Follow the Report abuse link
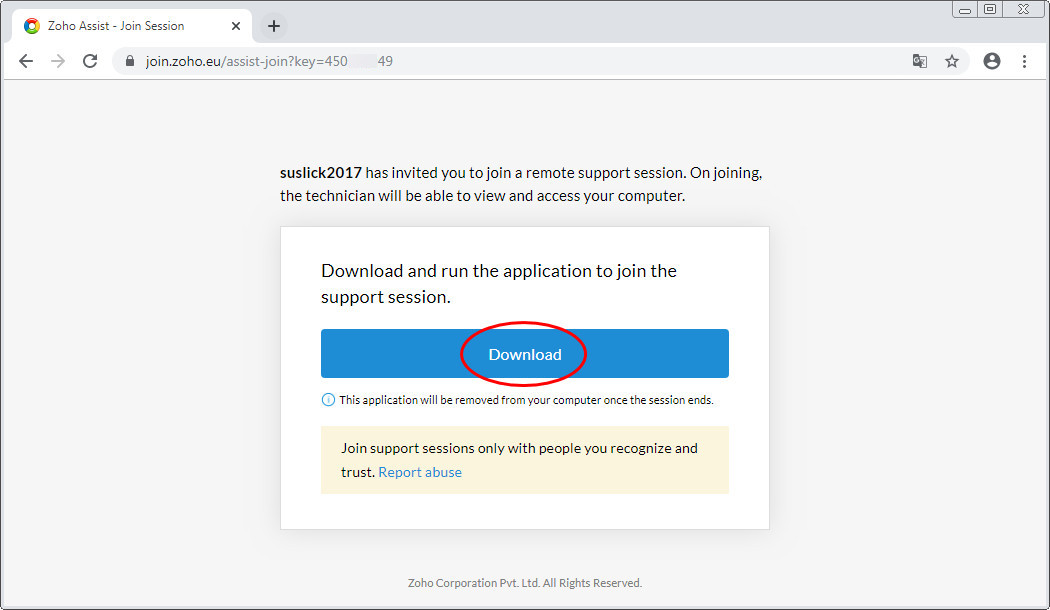The height and width of the screenshot is (610, 1050). point(420,472)
